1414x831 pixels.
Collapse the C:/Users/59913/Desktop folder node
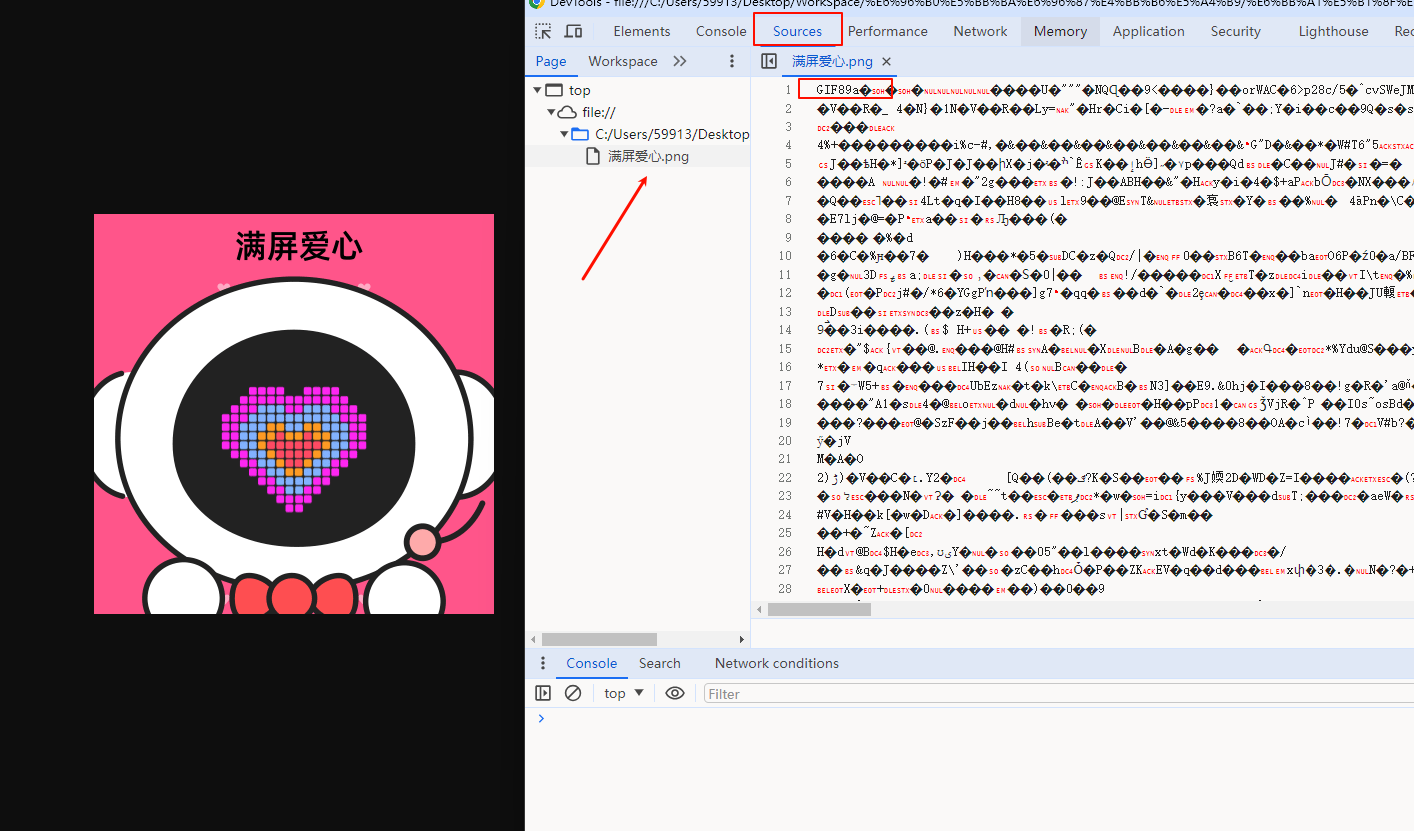point(564,134)
